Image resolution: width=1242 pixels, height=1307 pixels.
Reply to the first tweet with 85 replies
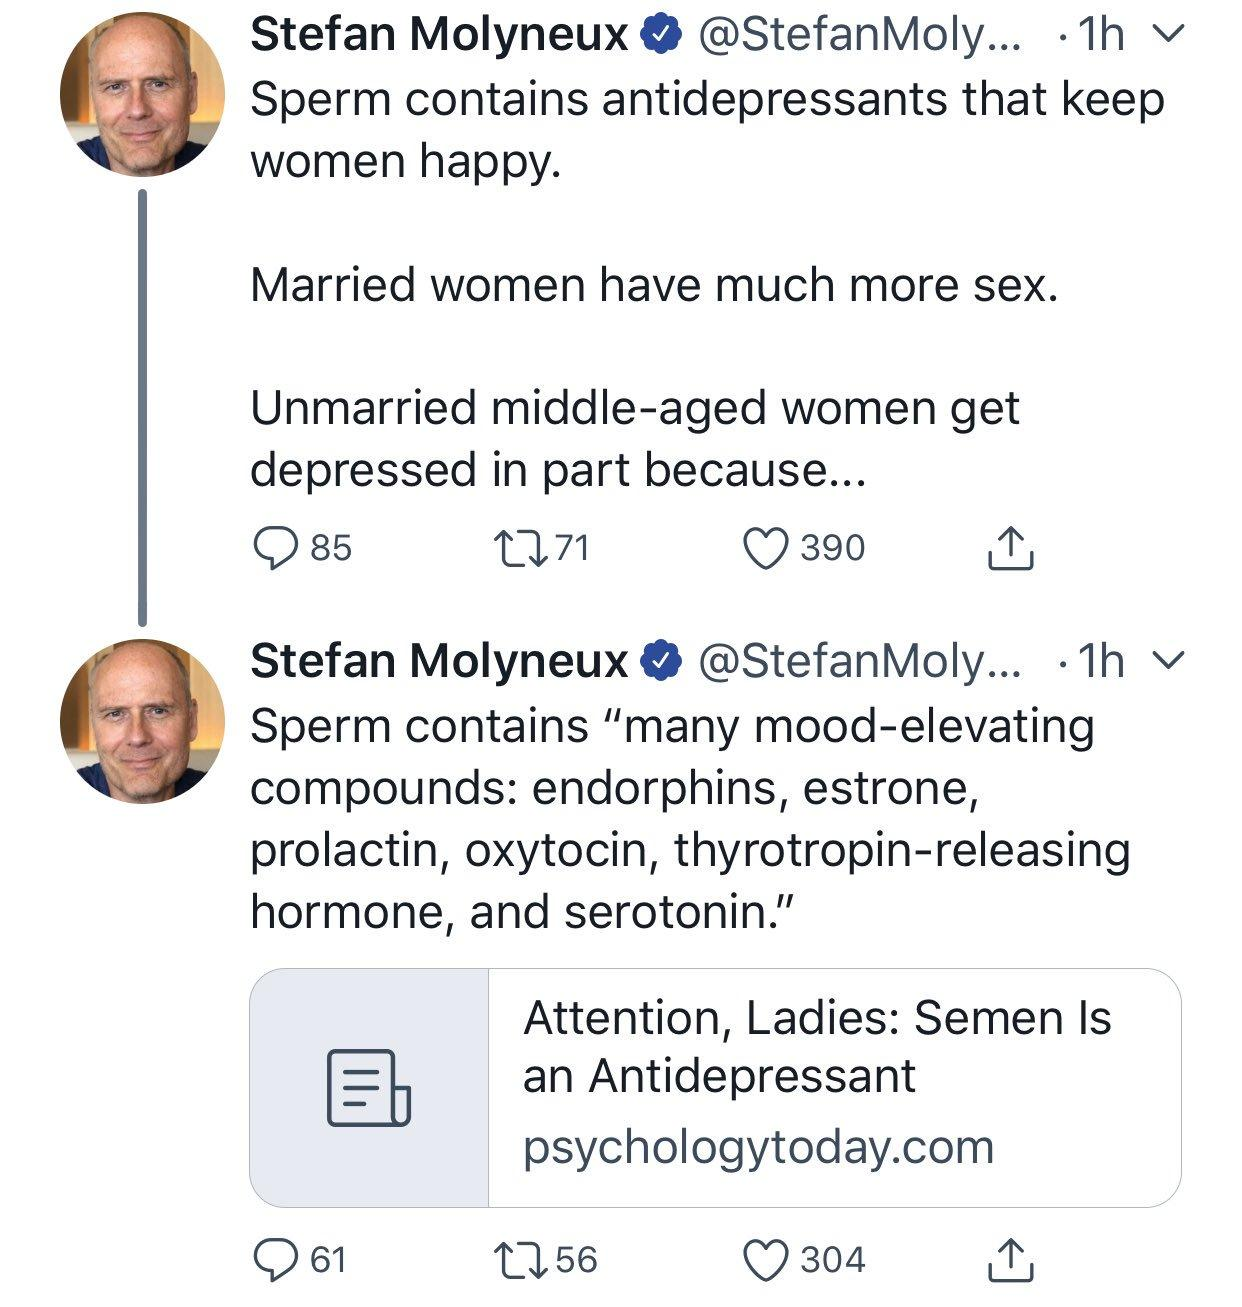coord(272,548)
